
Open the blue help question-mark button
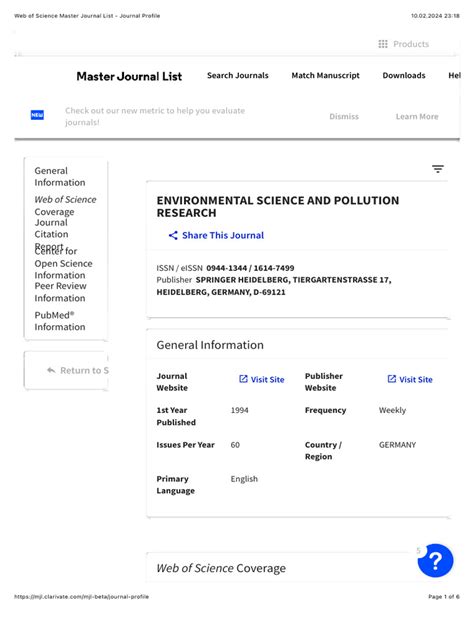tap(436, 561)
